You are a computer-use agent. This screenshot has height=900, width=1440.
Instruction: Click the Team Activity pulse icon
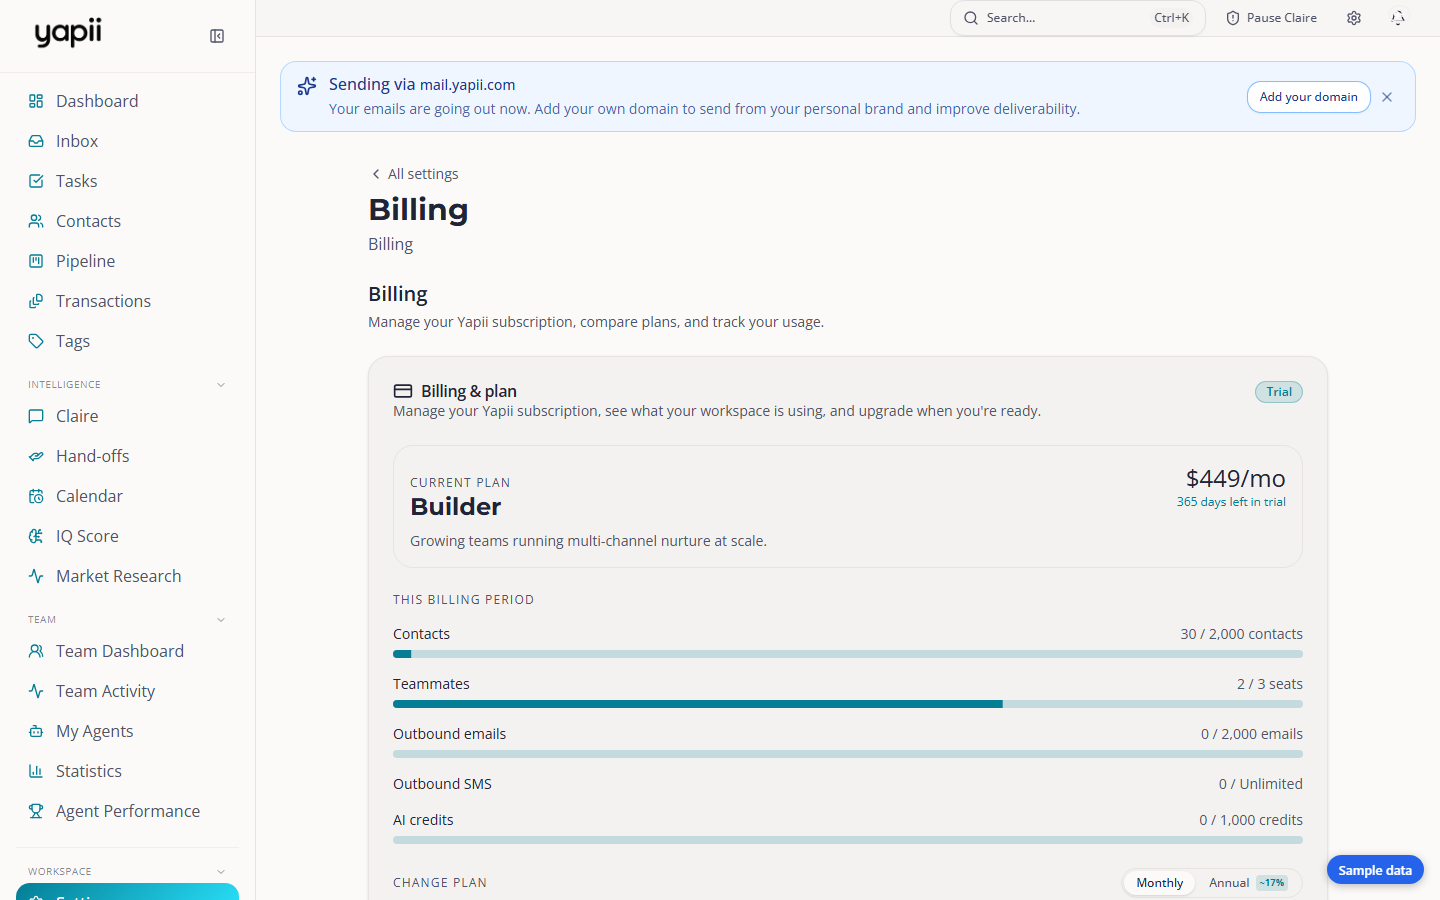(36, 691)
